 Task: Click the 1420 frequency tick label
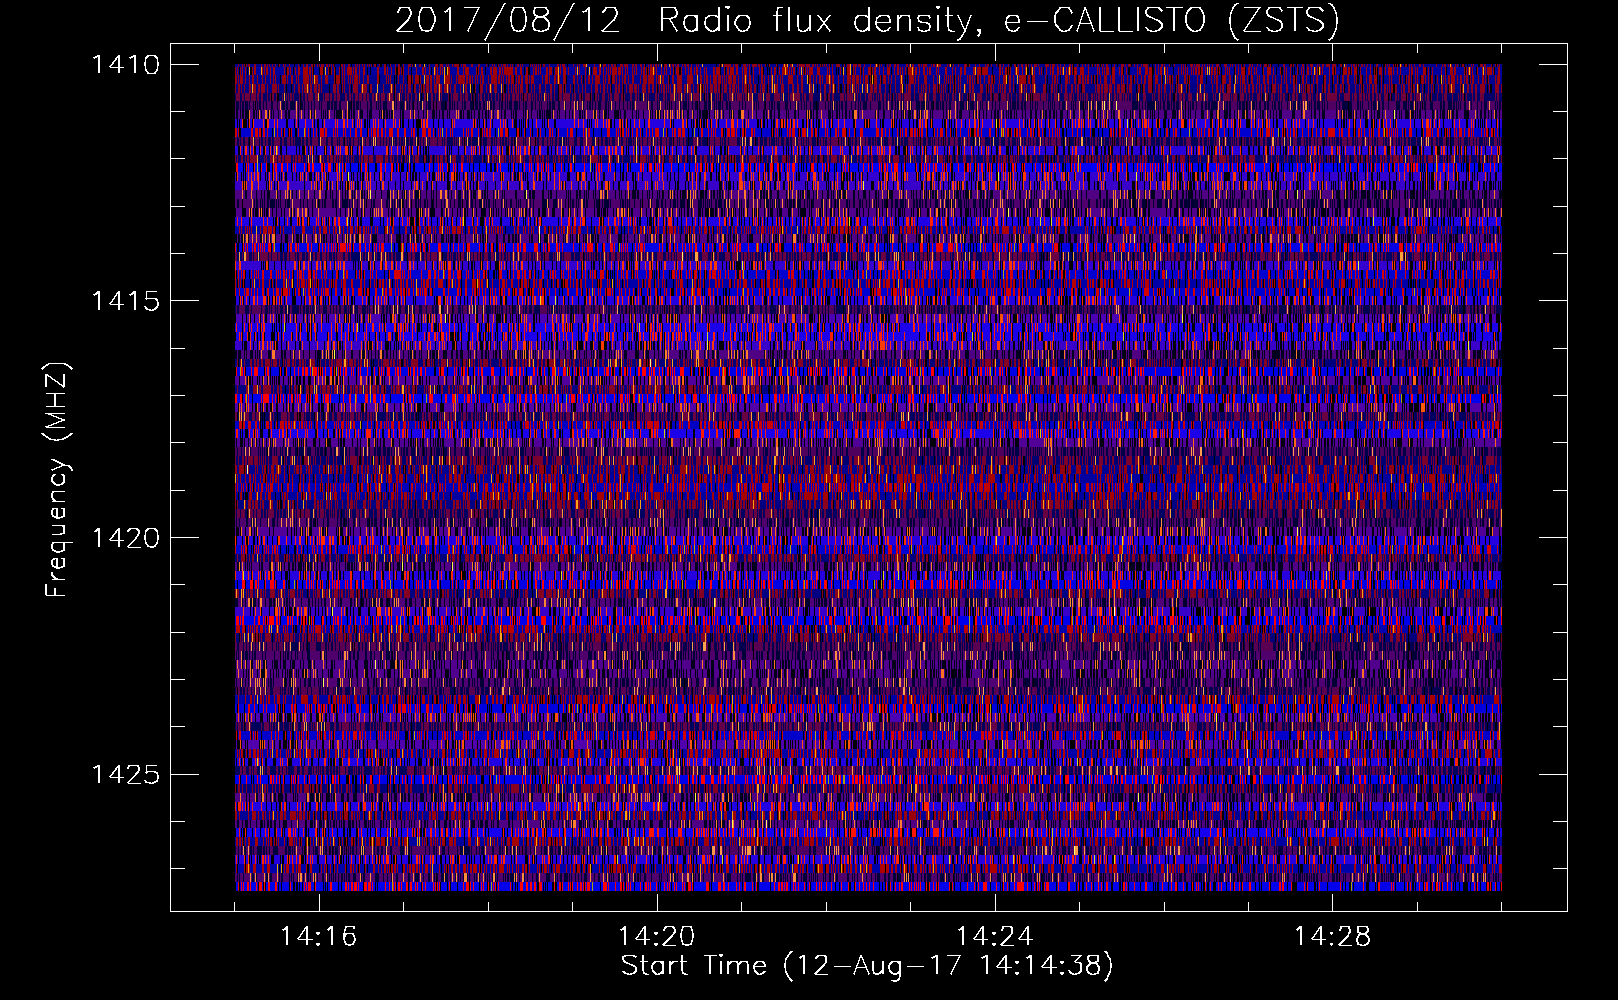click(125, 538)
